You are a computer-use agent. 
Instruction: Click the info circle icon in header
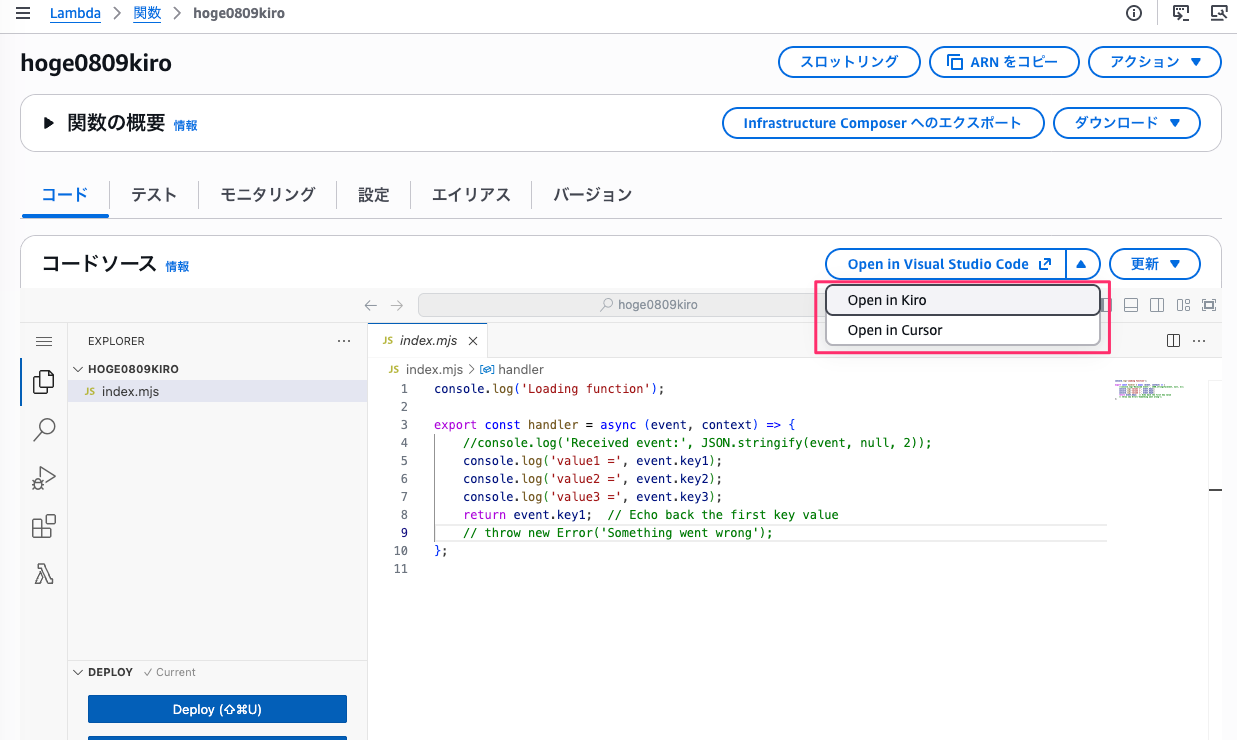point(1134,13)
